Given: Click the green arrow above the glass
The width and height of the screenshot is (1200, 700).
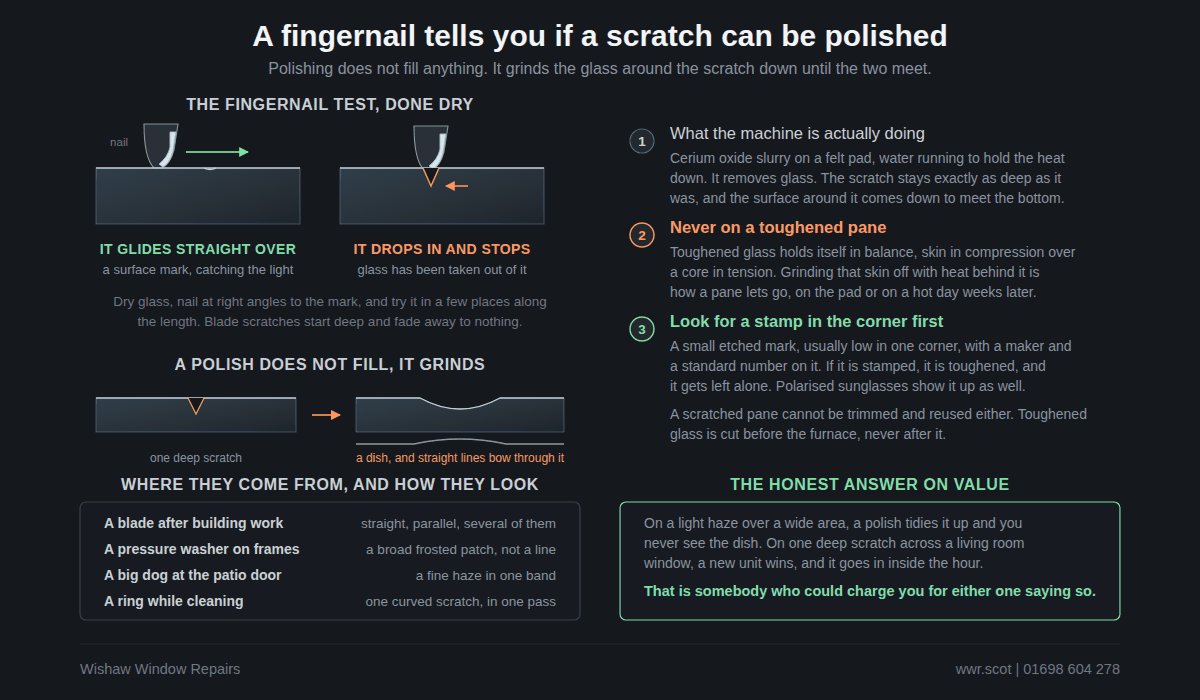Looking at the screenshot, I should coord(217,152).
